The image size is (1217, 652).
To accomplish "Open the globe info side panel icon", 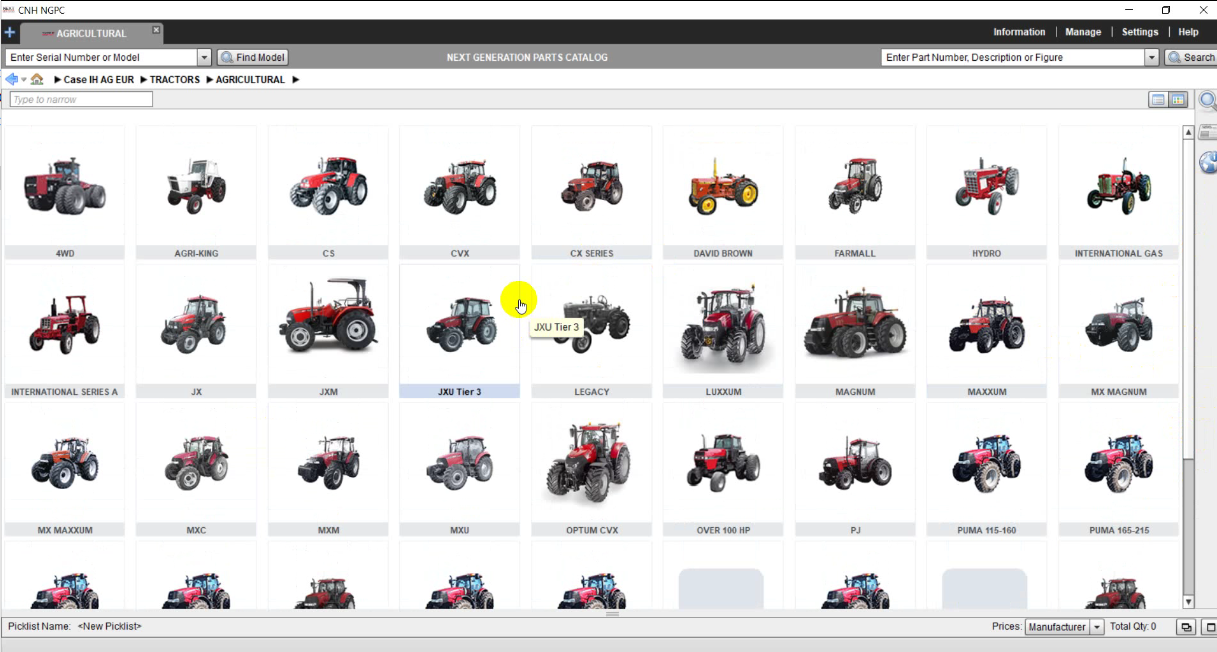I will (1208, 163).
